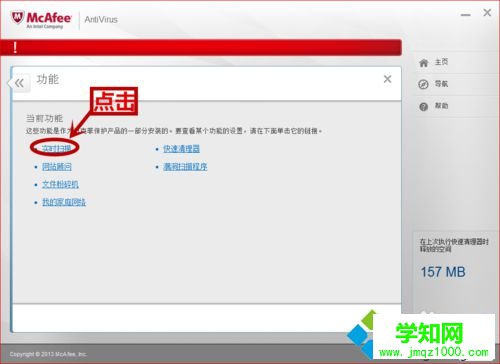Click the 功能 panel title

[x=48, y=79]
